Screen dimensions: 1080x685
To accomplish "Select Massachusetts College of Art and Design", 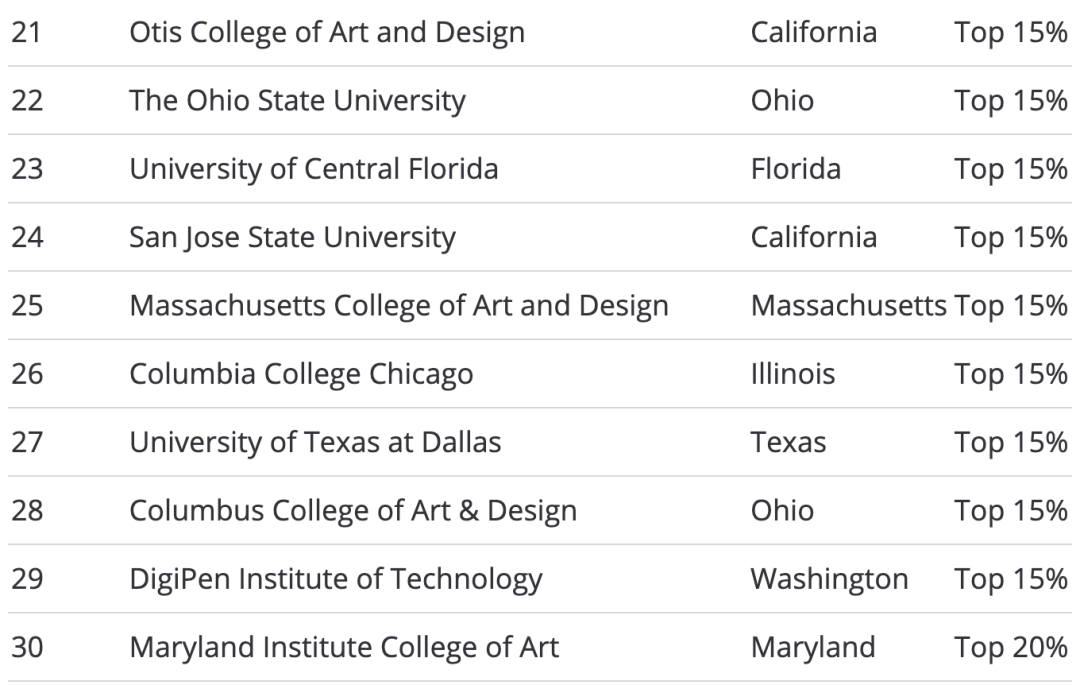I will tap(399, 306).
